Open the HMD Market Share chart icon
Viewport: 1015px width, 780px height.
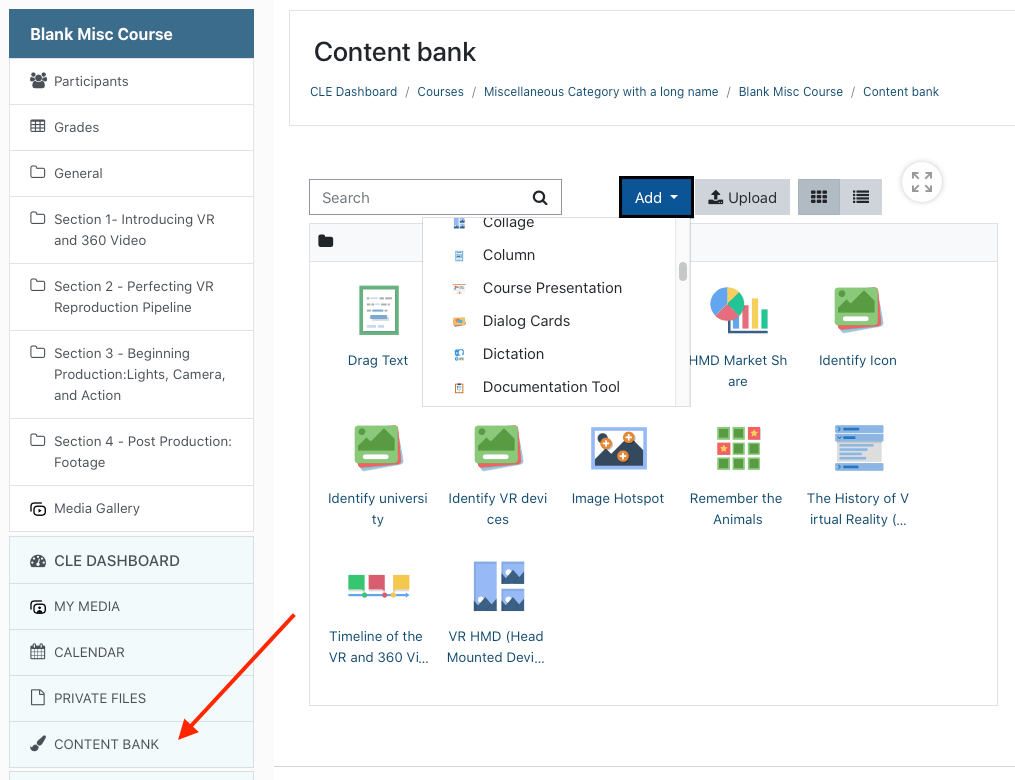pyautogui.click(x=739, y=310)
